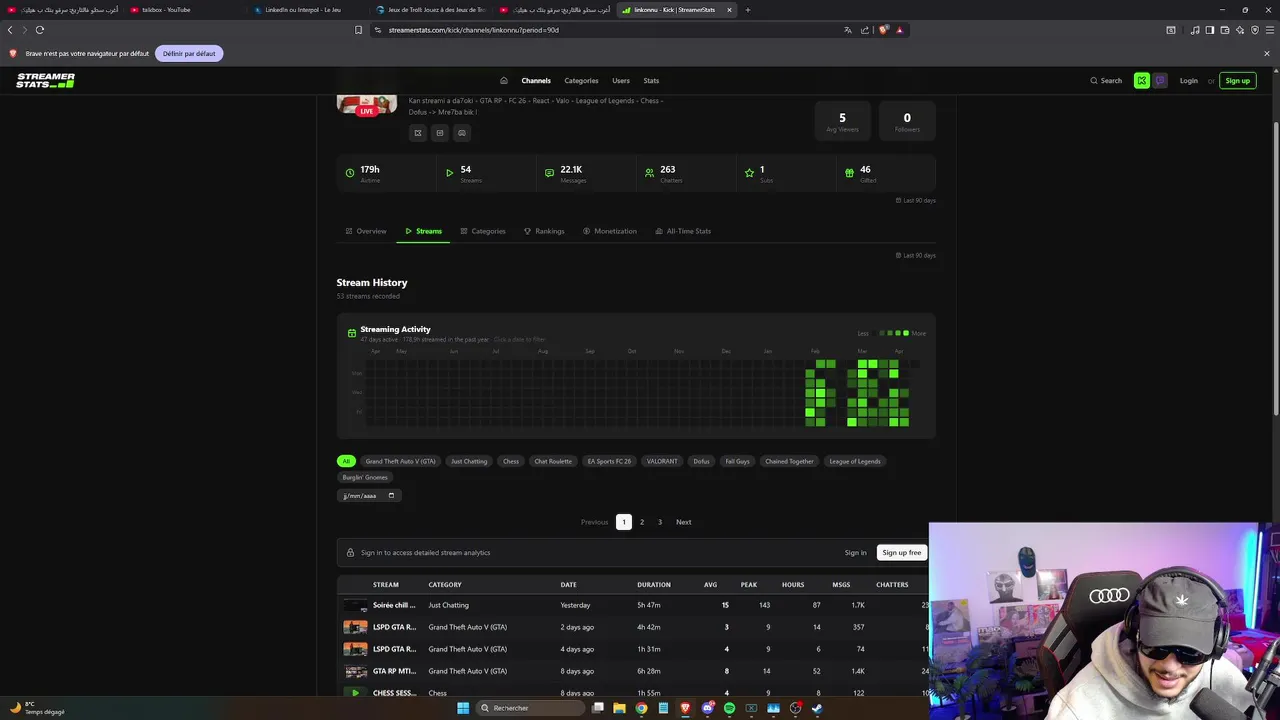Click the green Sign up header button

pyautogui.click(x=1238, y=81)
